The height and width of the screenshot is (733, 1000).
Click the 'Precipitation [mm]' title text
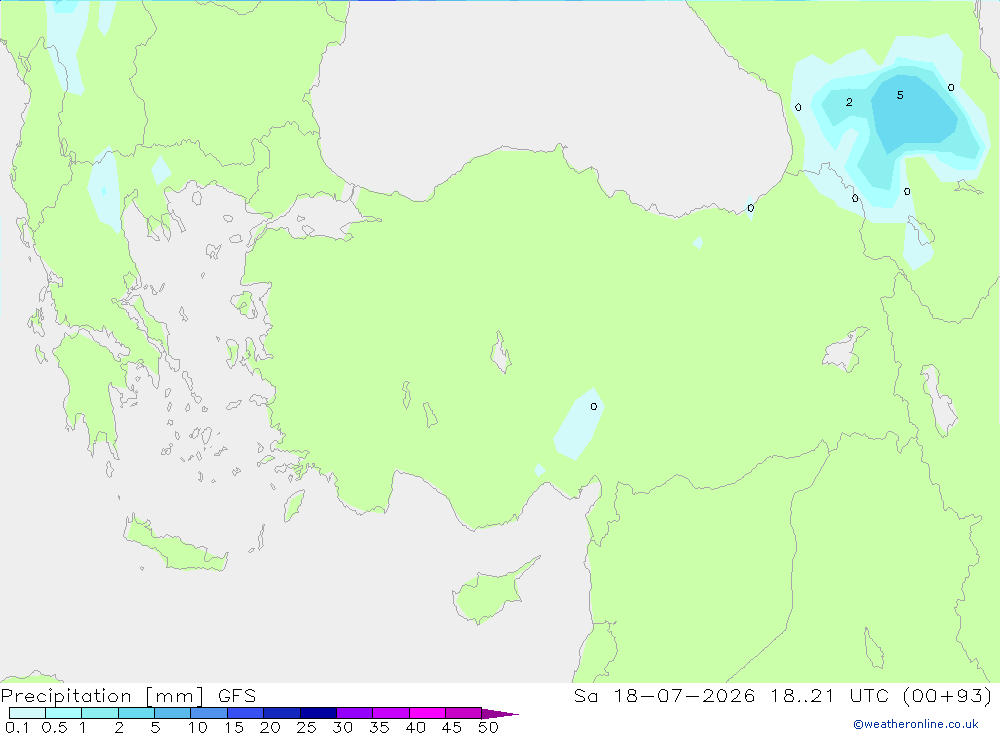[x=102, y=696]
